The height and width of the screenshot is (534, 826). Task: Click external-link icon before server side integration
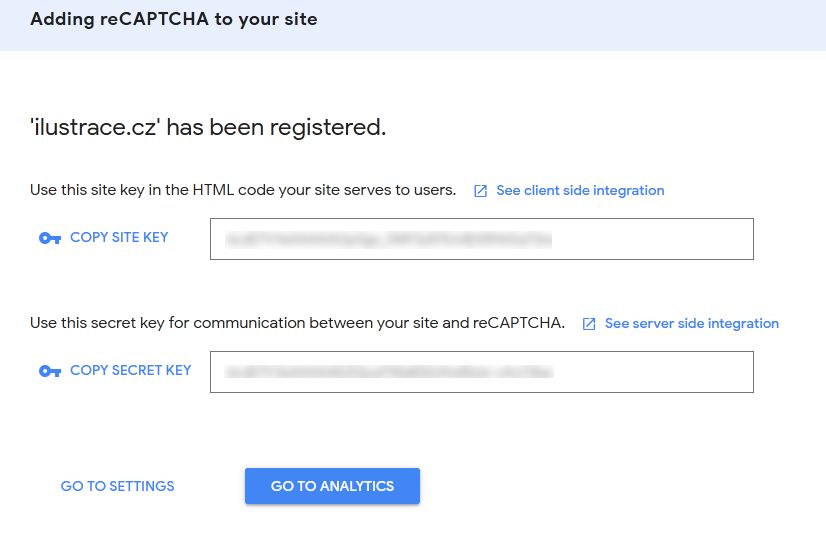(x=589, y=324)
